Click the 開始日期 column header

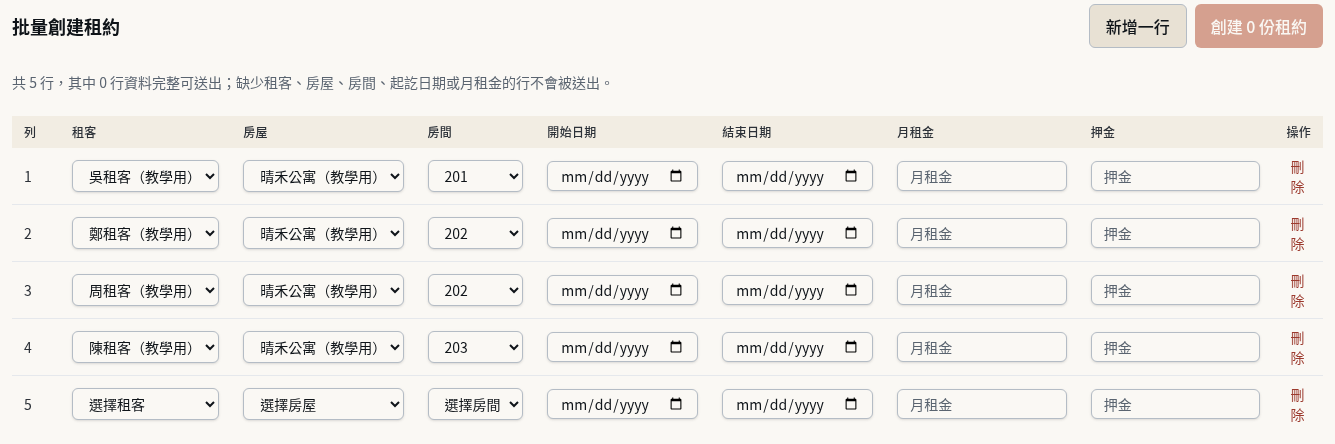[571, 132]
